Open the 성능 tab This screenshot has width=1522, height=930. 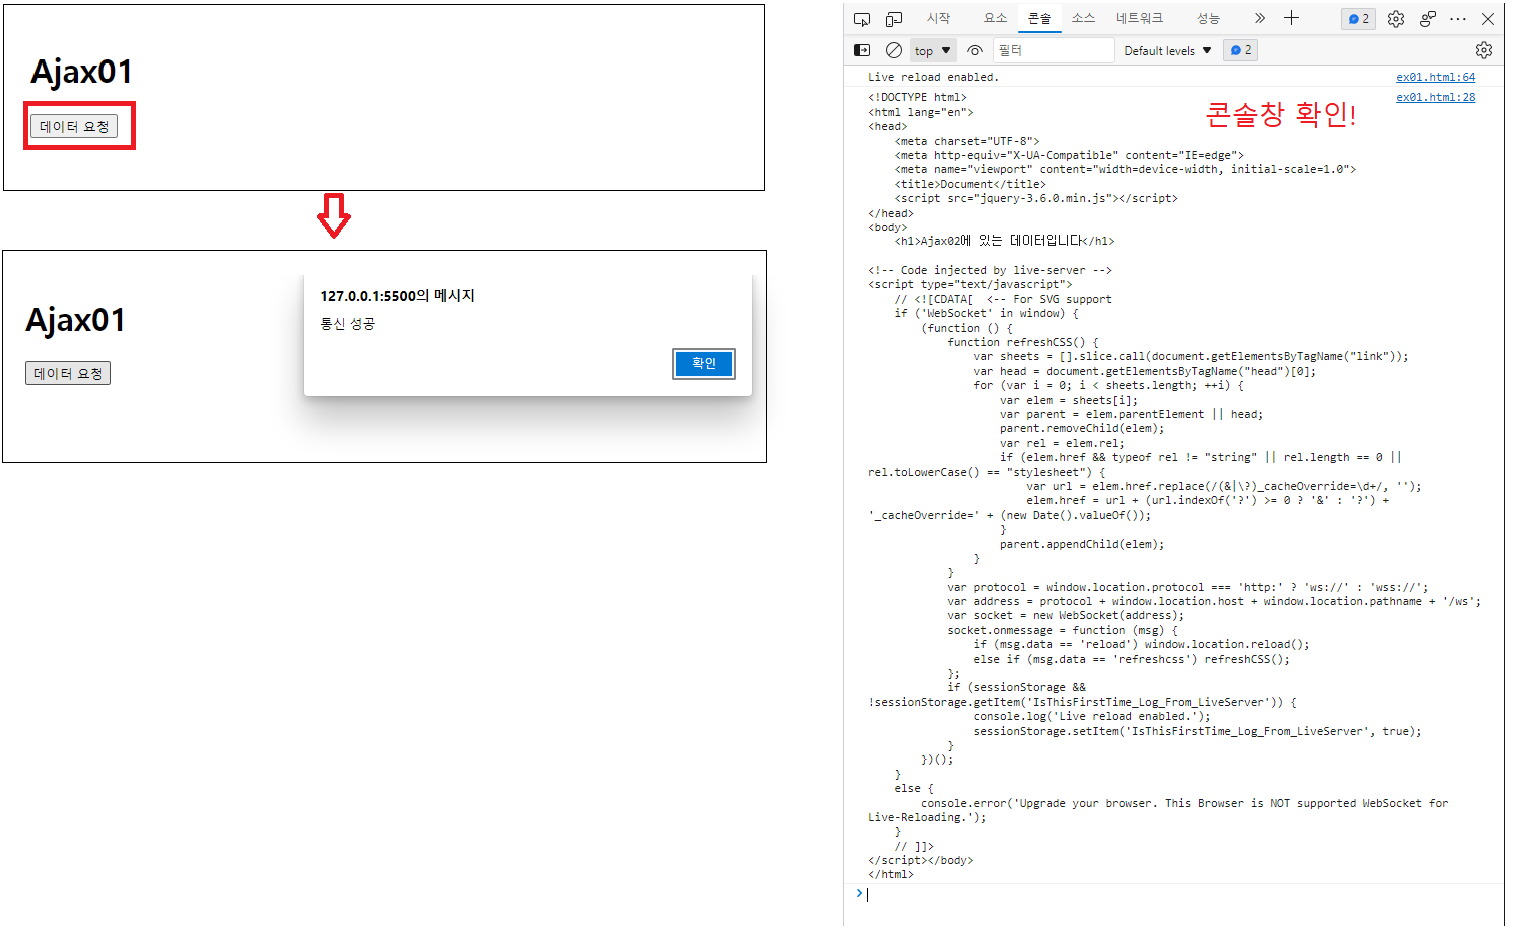click(x=1209, y=18)
